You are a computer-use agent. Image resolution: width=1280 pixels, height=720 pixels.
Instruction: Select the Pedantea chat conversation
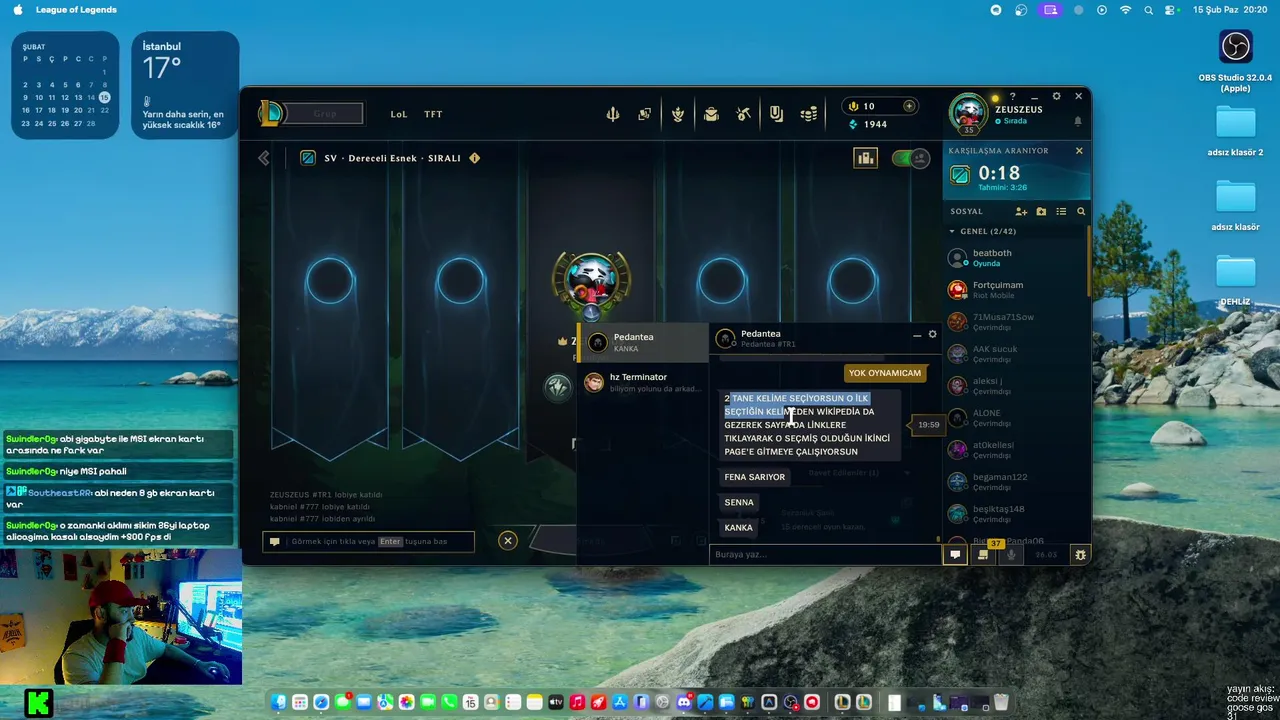tap(643, 343)
